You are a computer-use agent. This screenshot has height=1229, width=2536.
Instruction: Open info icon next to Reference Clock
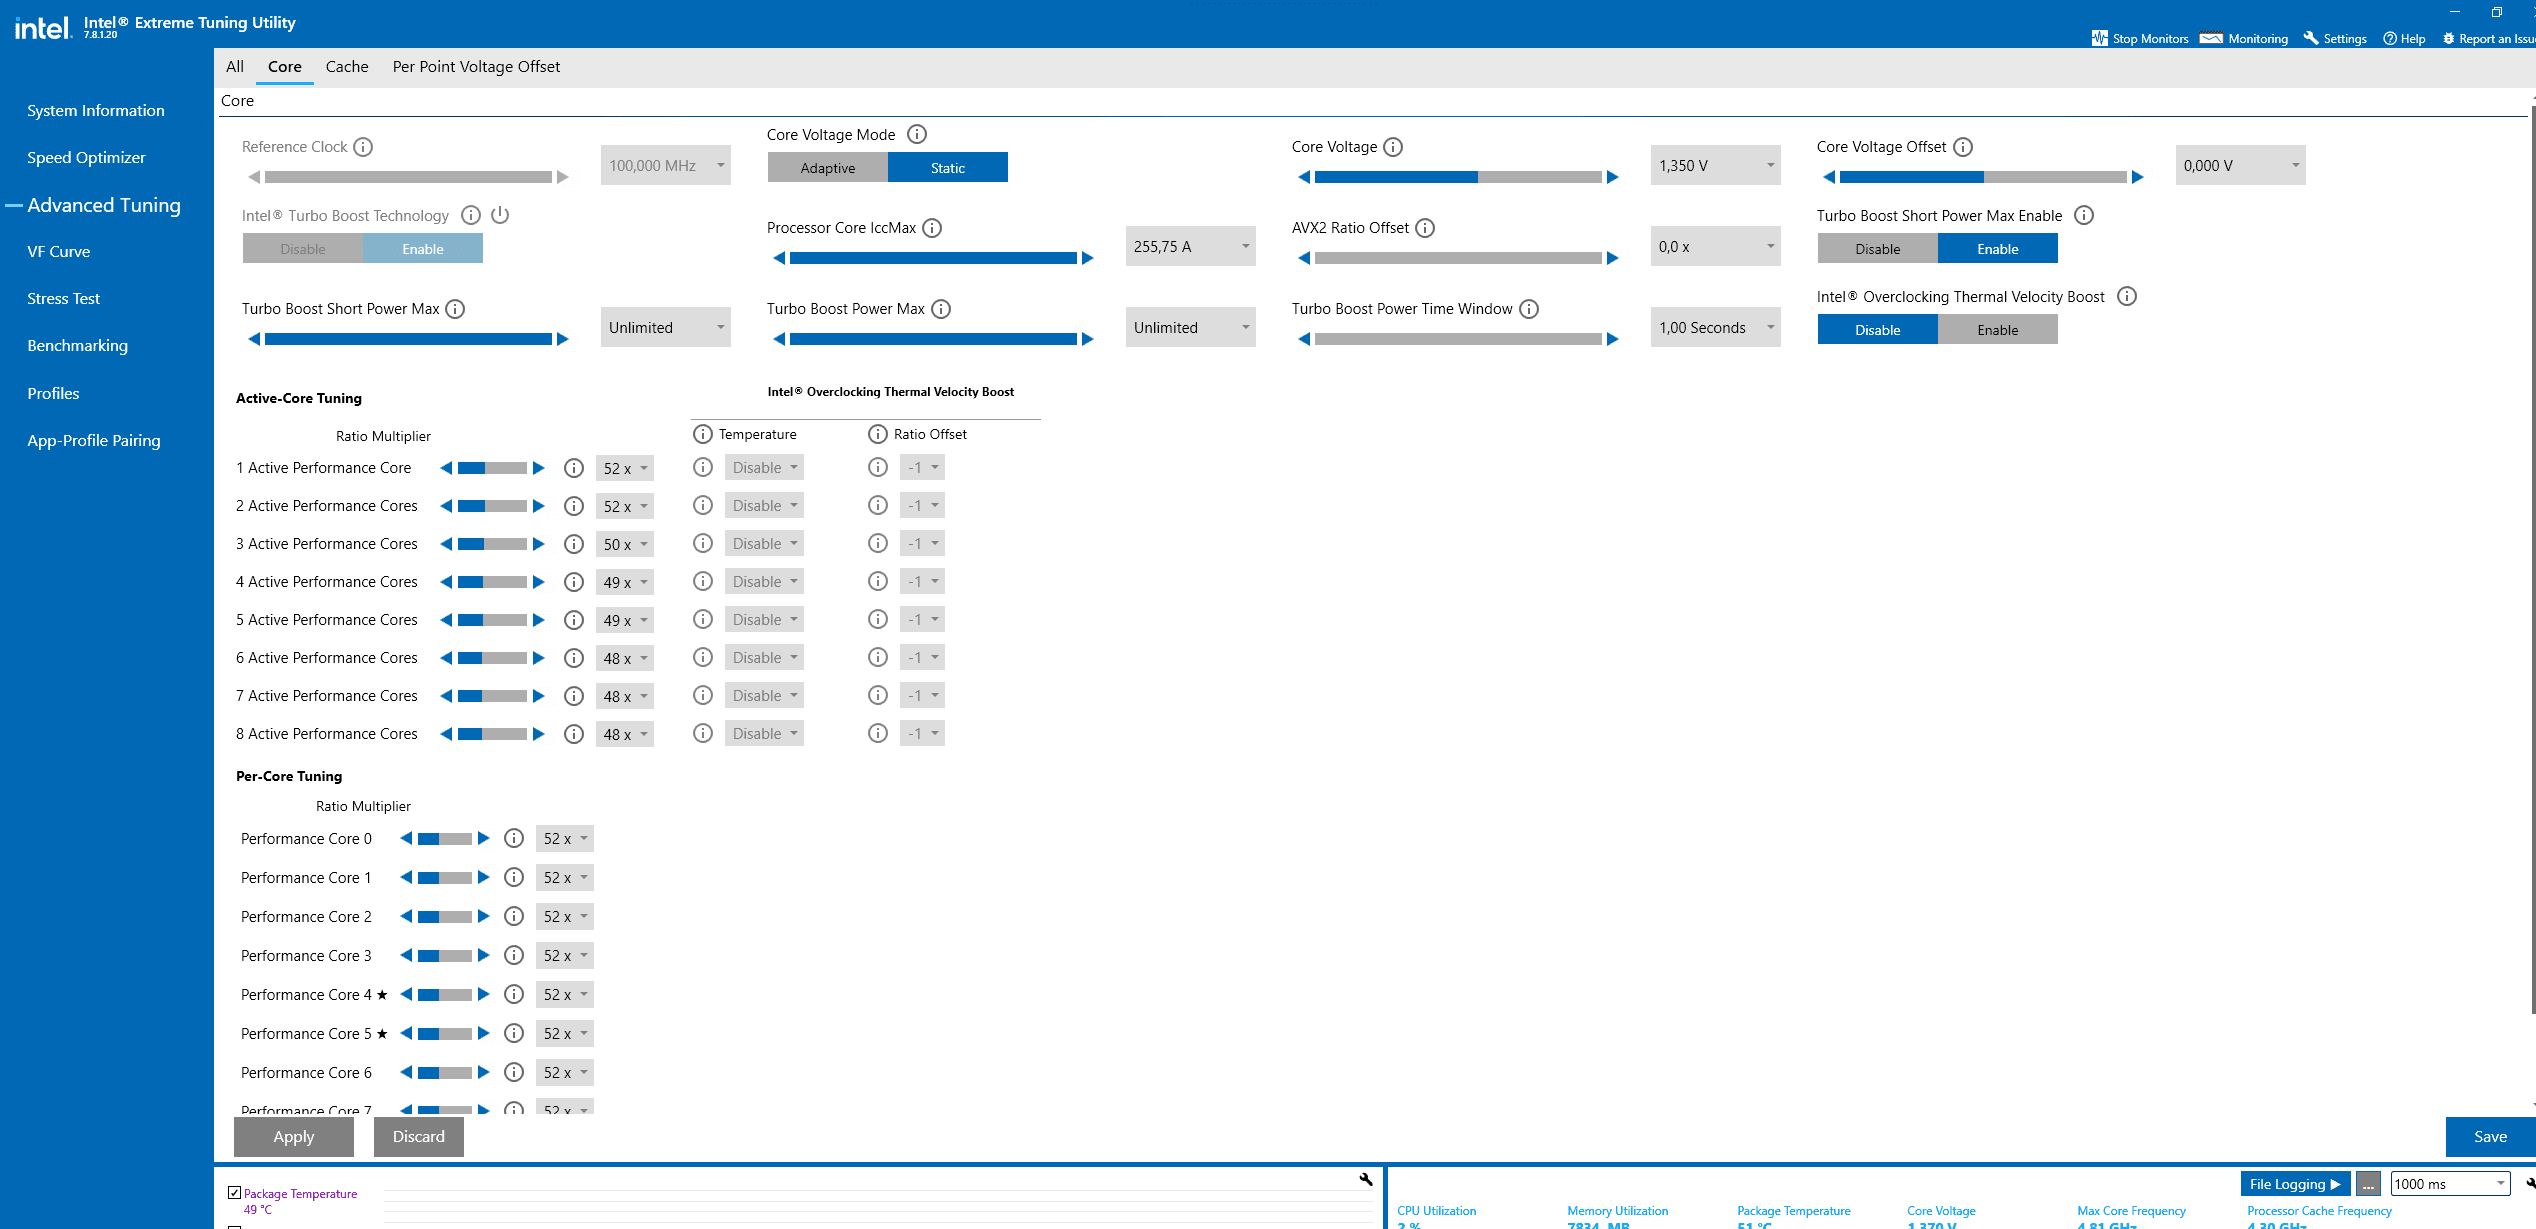(363, 147)
